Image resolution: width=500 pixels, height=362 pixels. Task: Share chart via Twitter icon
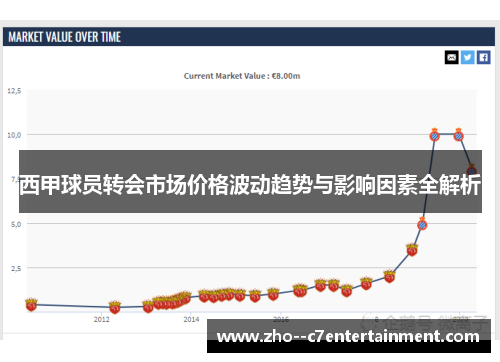468,57
